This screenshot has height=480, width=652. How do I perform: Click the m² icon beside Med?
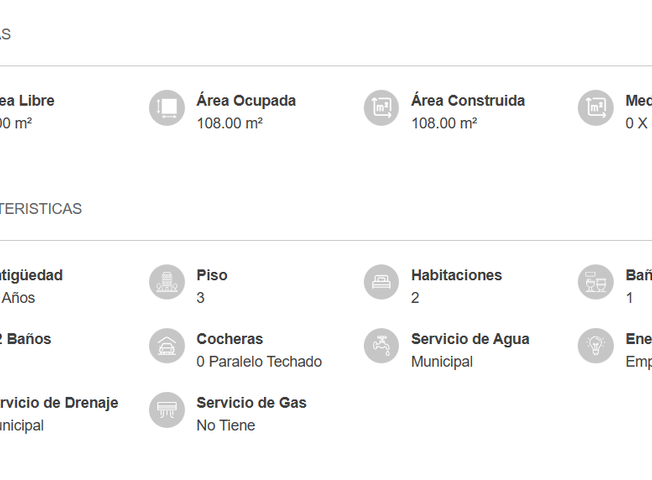tap(595, 108)
